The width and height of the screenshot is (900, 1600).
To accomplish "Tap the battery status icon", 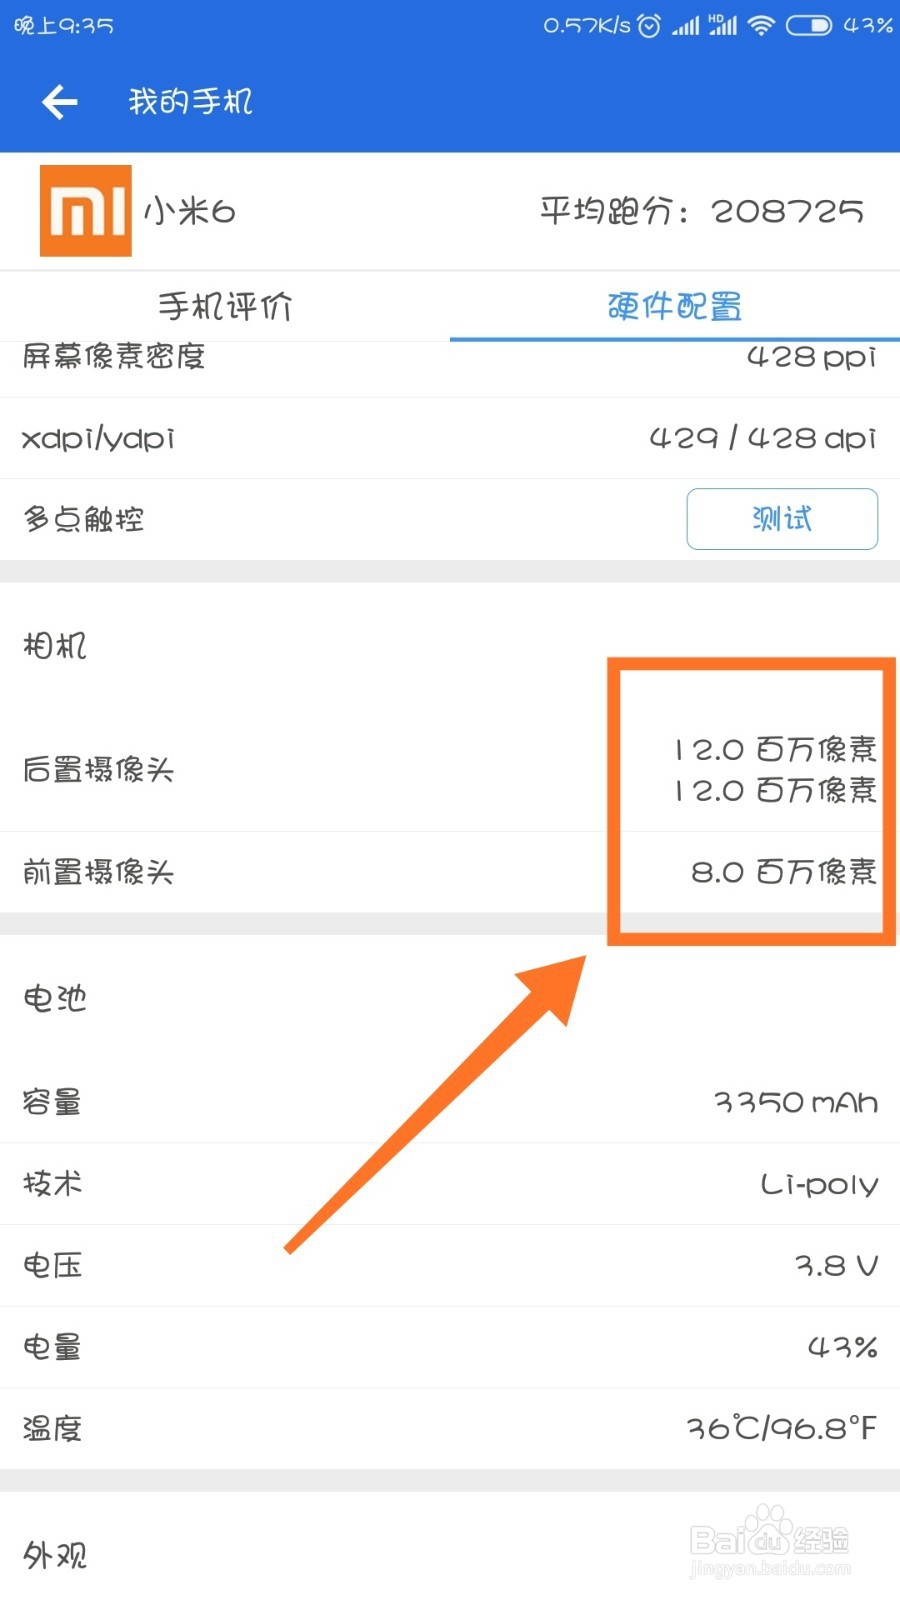I will point(808,26).
